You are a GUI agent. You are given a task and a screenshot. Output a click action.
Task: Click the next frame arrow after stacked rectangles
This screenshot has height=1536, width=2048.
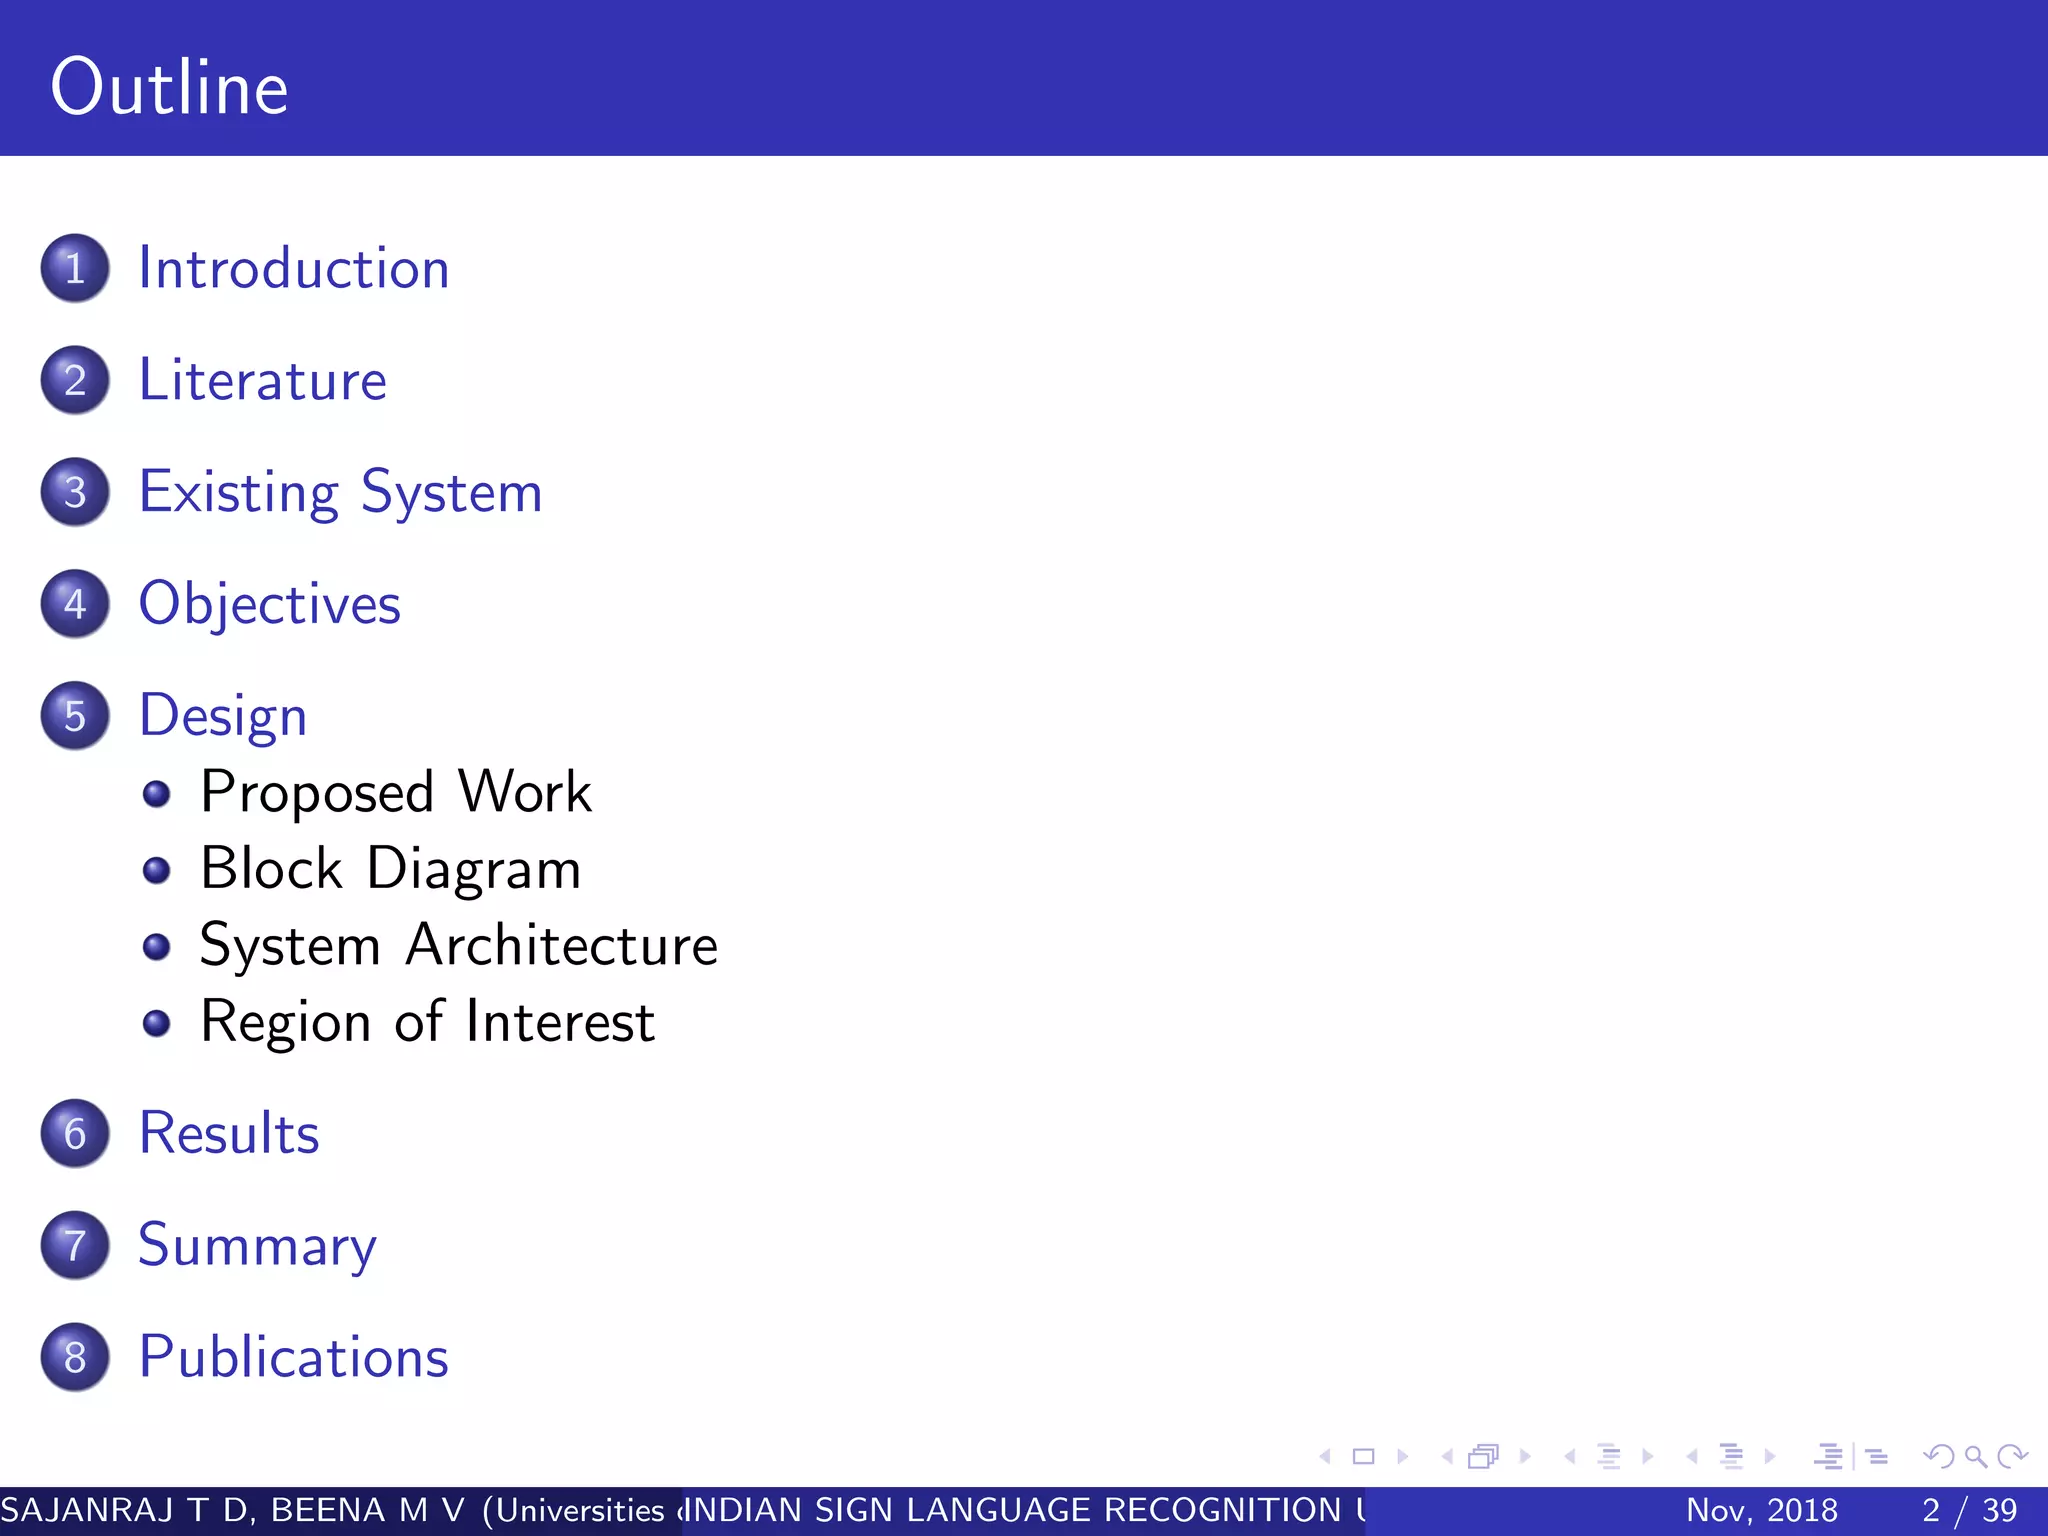pos(1525,1457)
